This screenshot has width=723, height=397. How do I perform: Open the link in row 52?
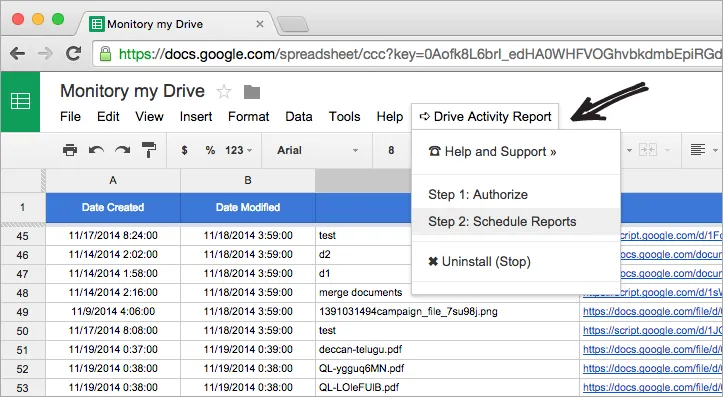(652, 368)
